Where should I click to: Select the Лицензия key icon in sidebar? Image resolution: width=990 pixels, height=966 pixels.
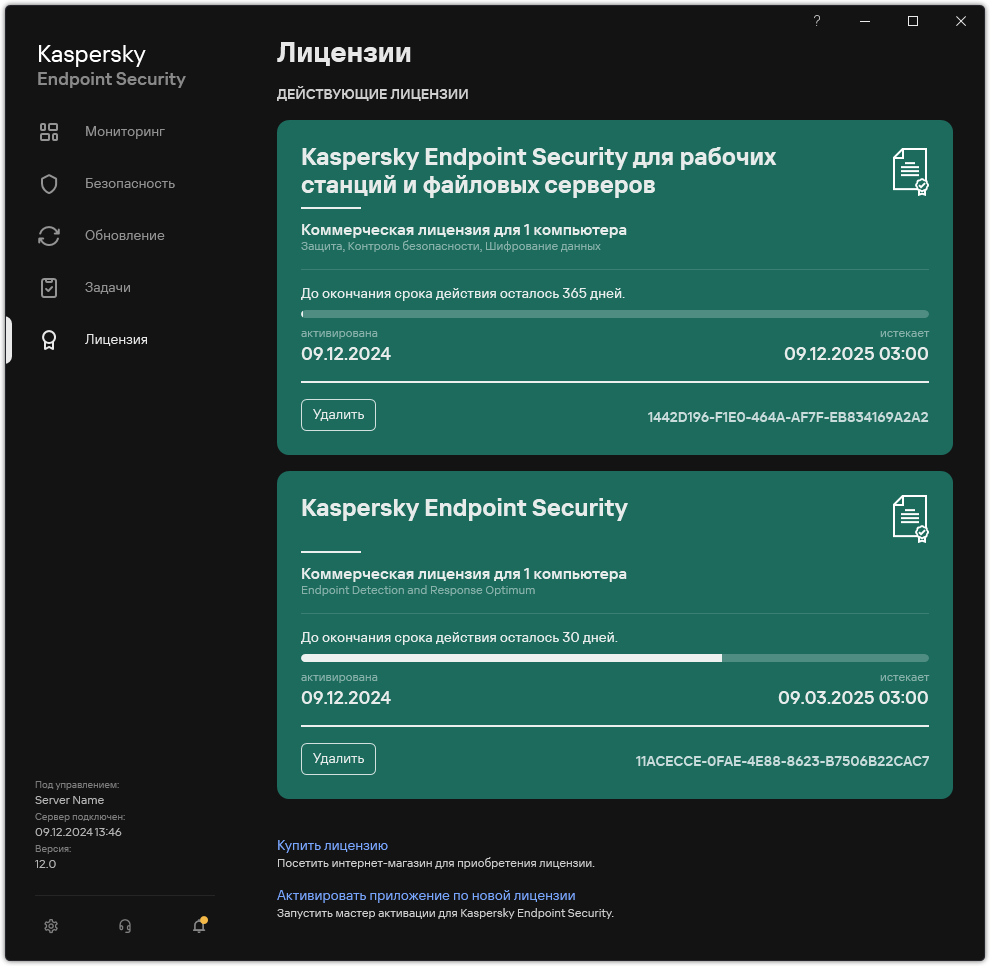49,339
